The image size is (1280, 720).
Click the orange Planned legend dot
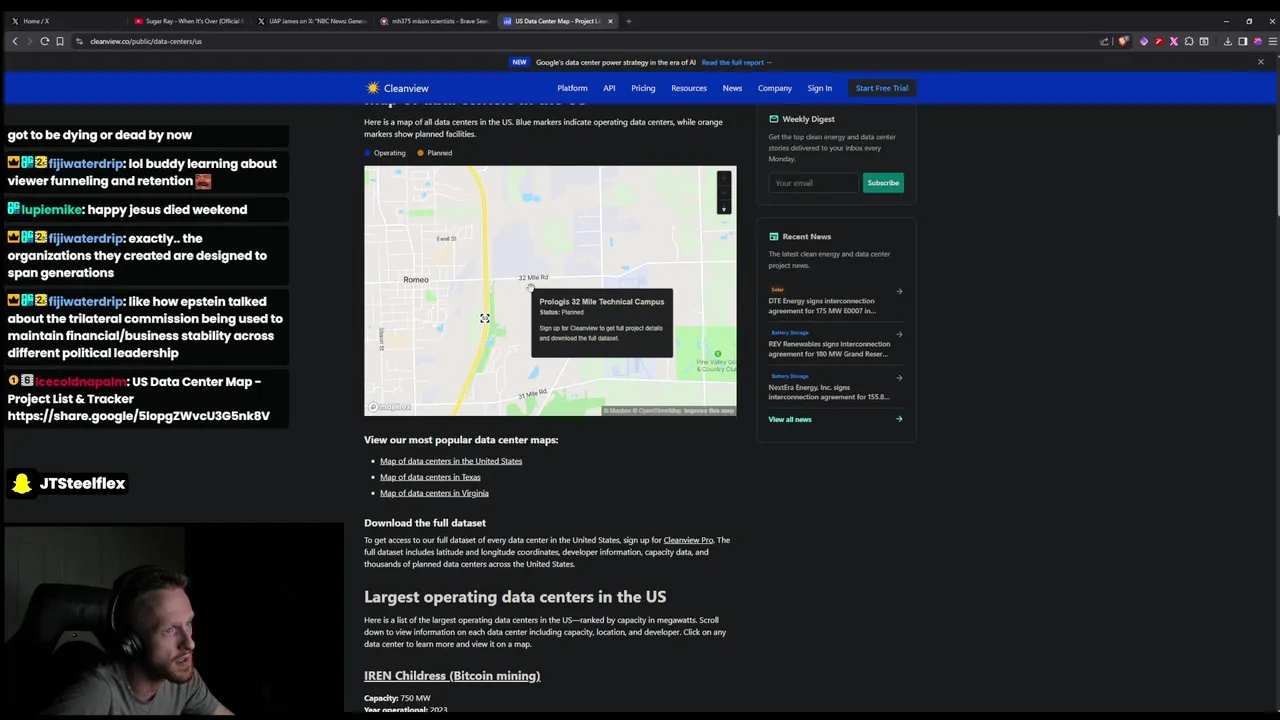tap(421, 153)
